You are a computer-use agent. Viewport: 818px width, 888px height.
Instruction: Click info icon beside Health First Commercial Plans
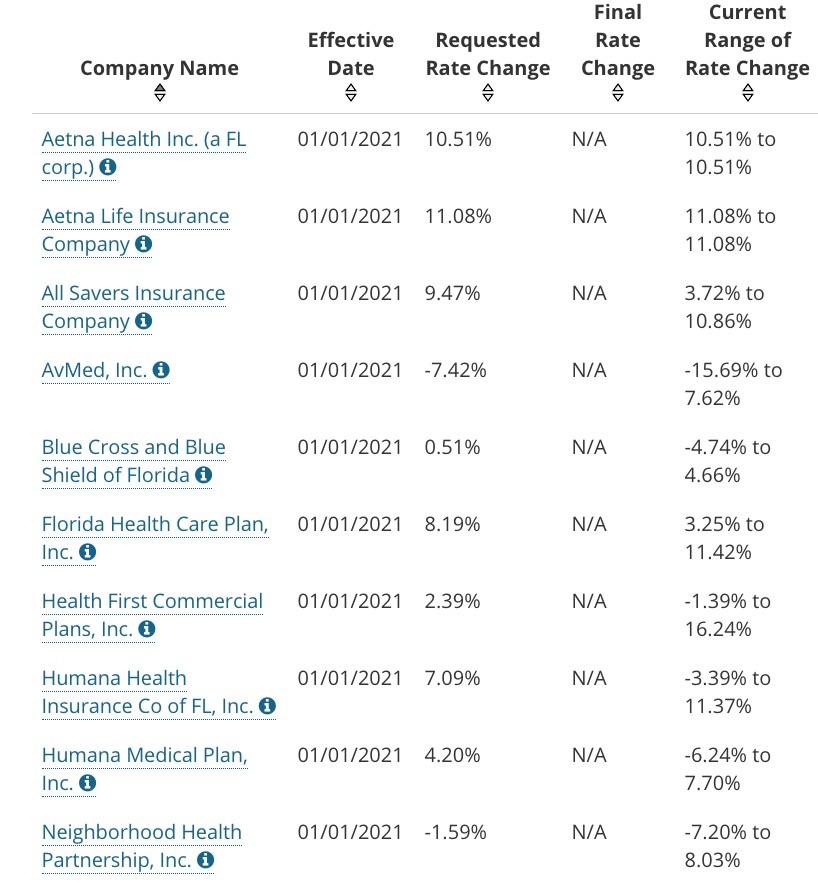click(x=147, y=630)
